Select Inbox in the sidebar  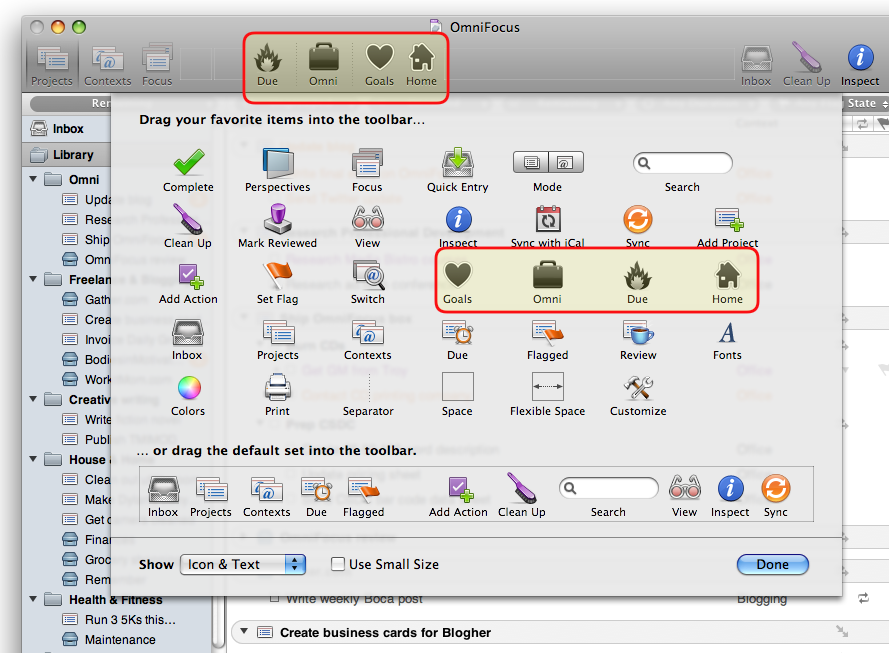point(67,129)
